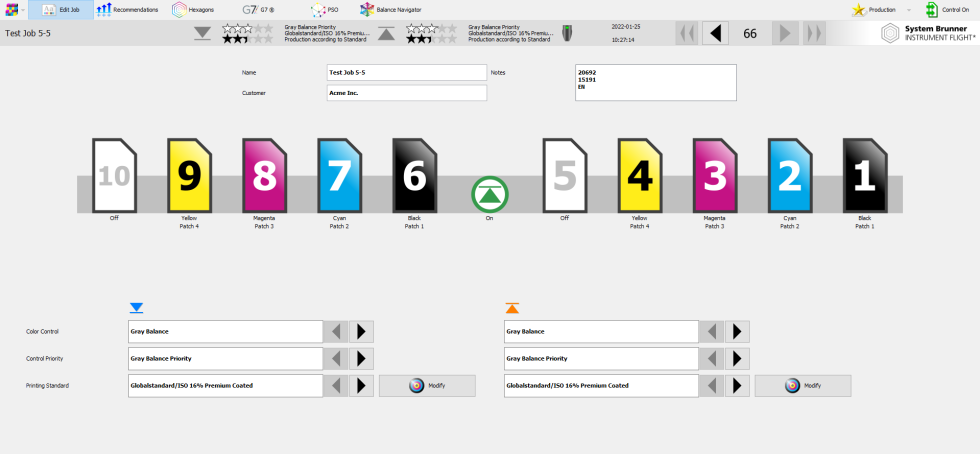Toggle ink unit 10 that is Off

point(114,176)
